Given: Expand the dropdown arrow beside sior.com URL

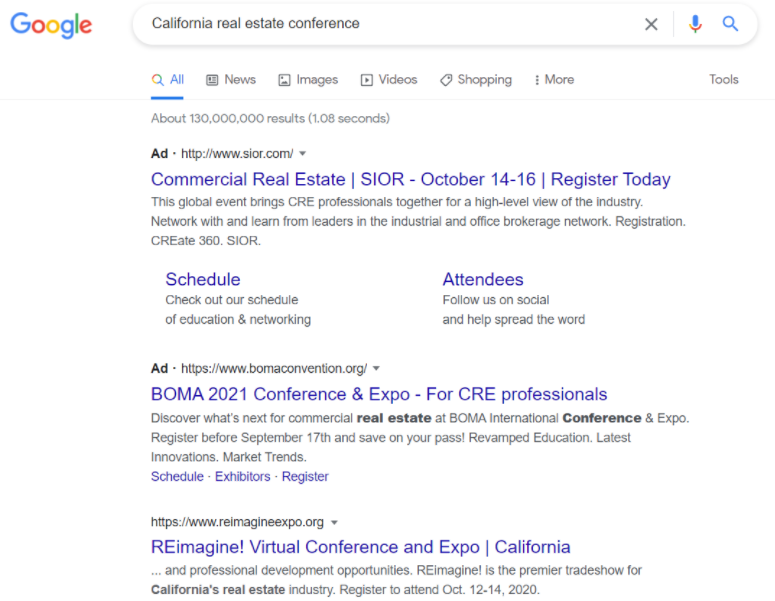Looking at the screenshot, I should point(302,154).
